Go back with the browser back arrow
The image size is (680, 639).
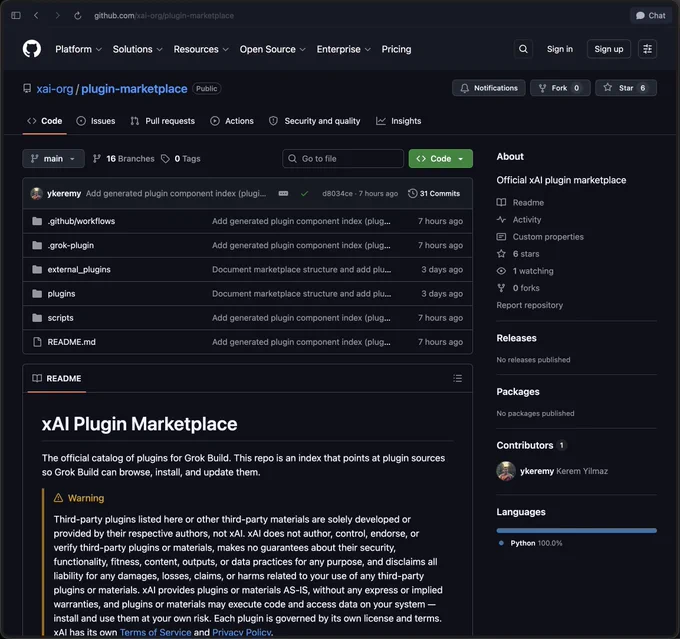pyautogui.click(x=36, y=16)
